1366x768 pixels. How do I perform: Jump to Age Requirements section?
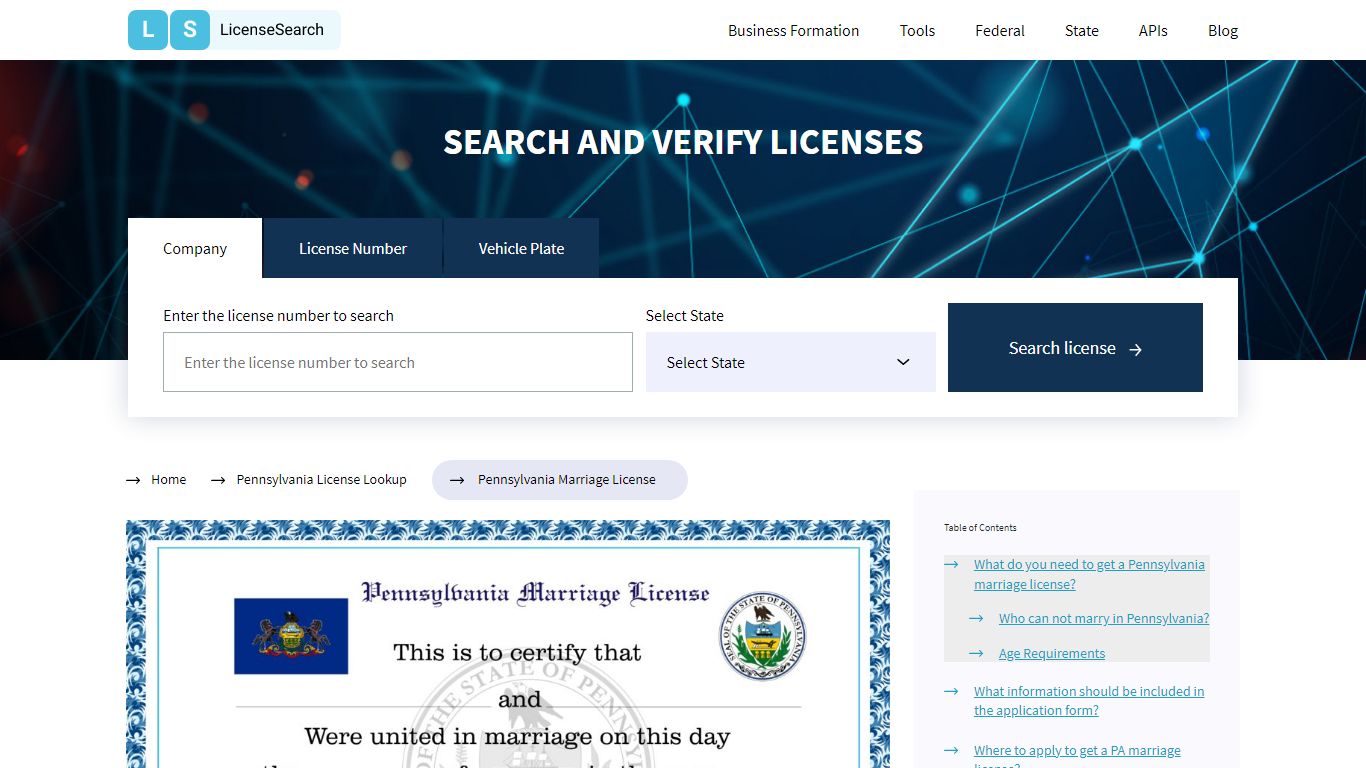point(1052,654)
